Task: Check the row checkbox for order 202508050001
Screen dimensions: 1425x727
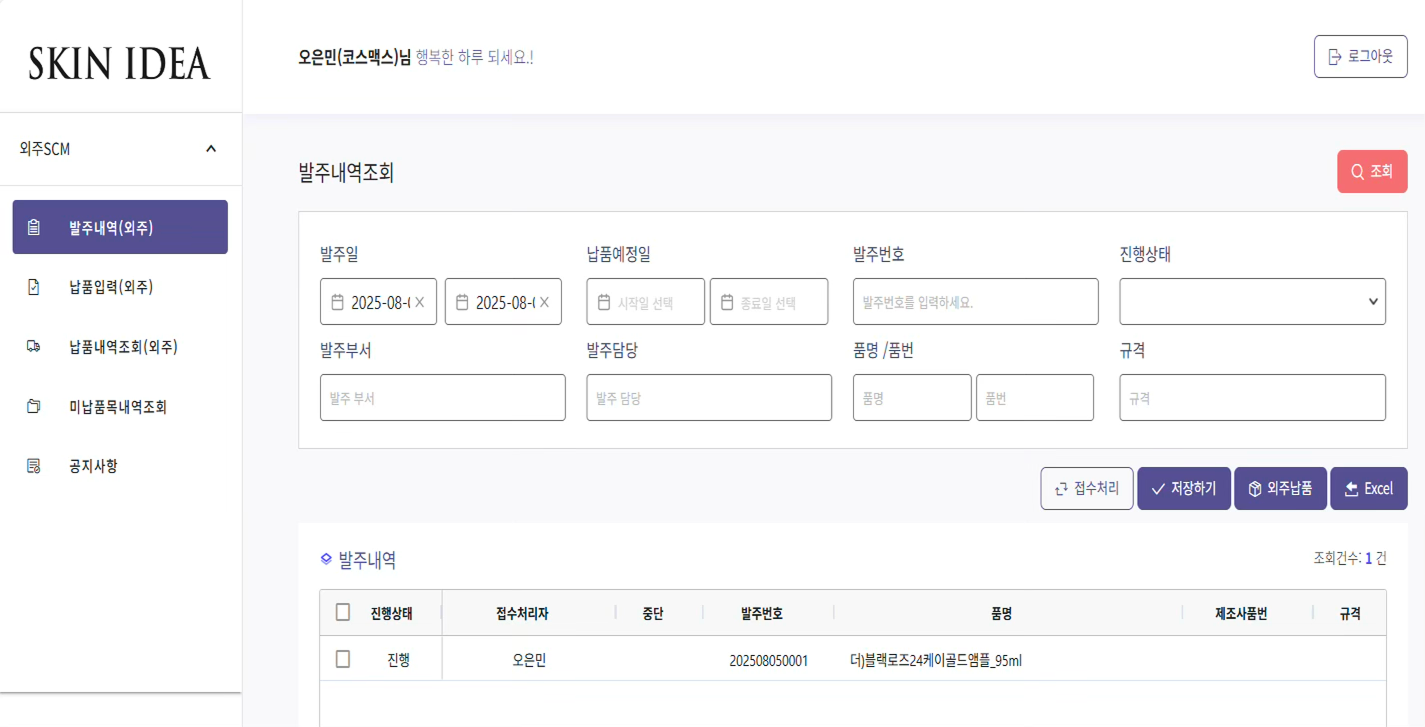Action: pos(343,659)
